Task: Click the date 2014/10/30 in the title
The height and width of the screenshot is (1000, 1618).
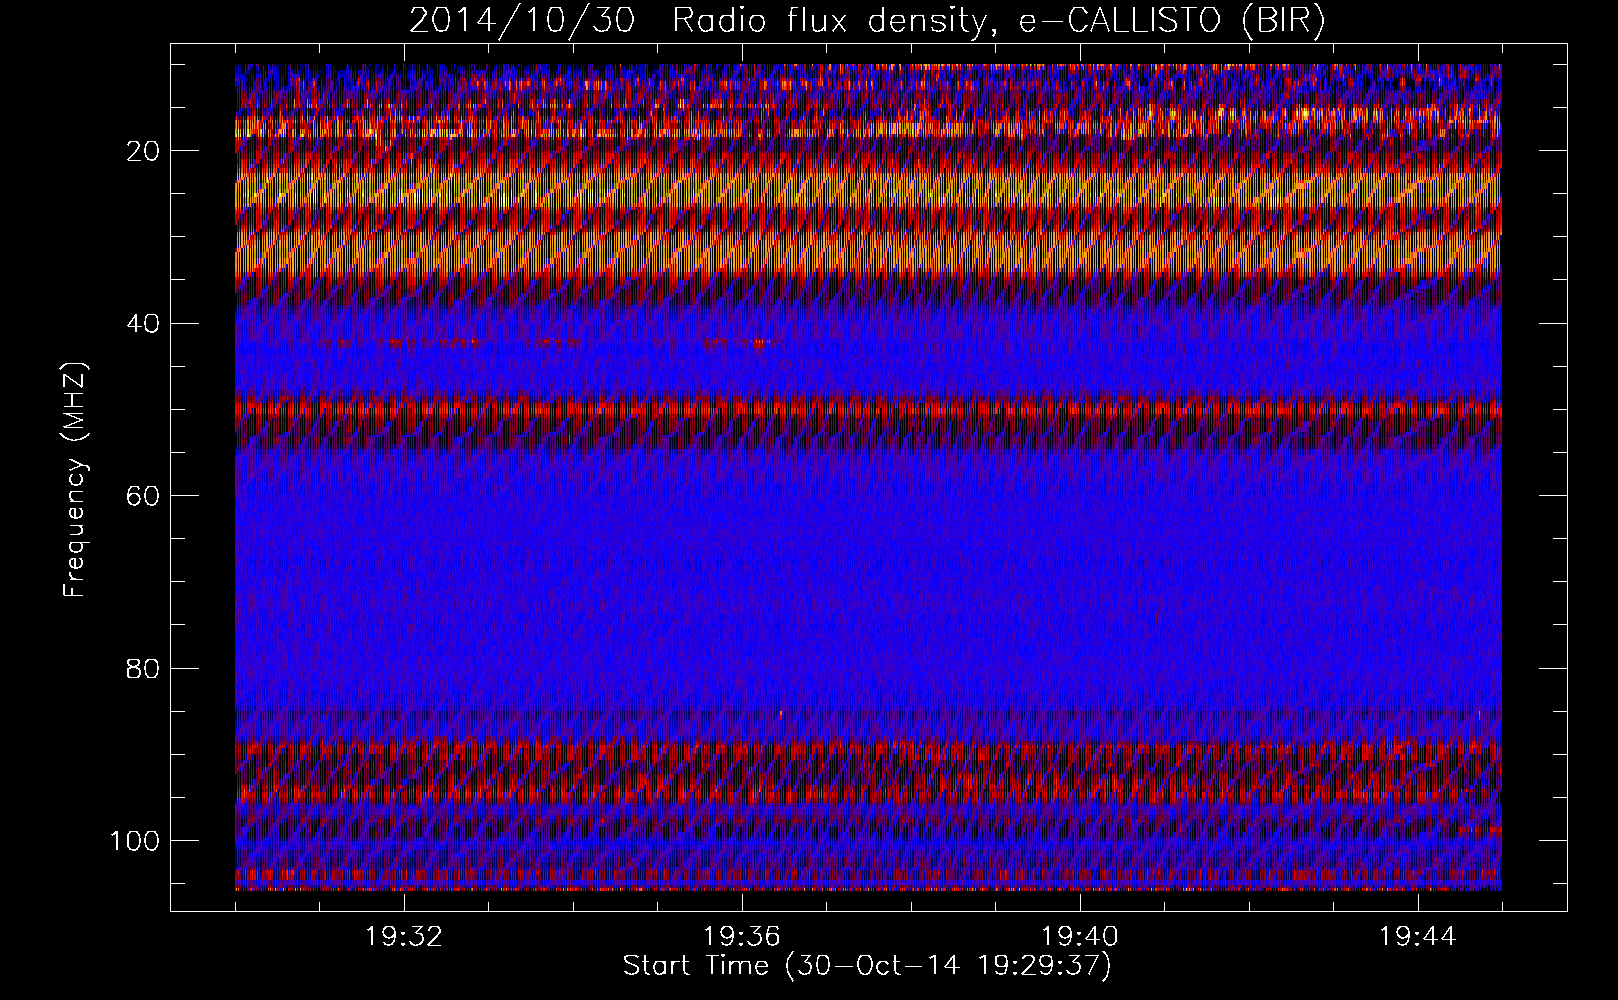Action: pyautogui.click(x=521, y=21)
